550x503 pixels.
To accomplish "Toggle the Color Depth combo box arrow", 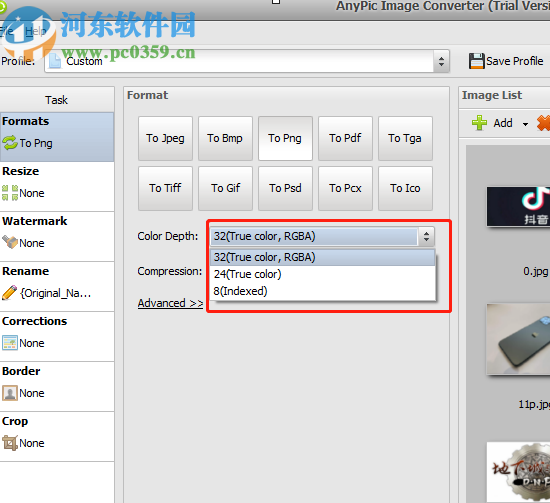I will click(426, 236).
